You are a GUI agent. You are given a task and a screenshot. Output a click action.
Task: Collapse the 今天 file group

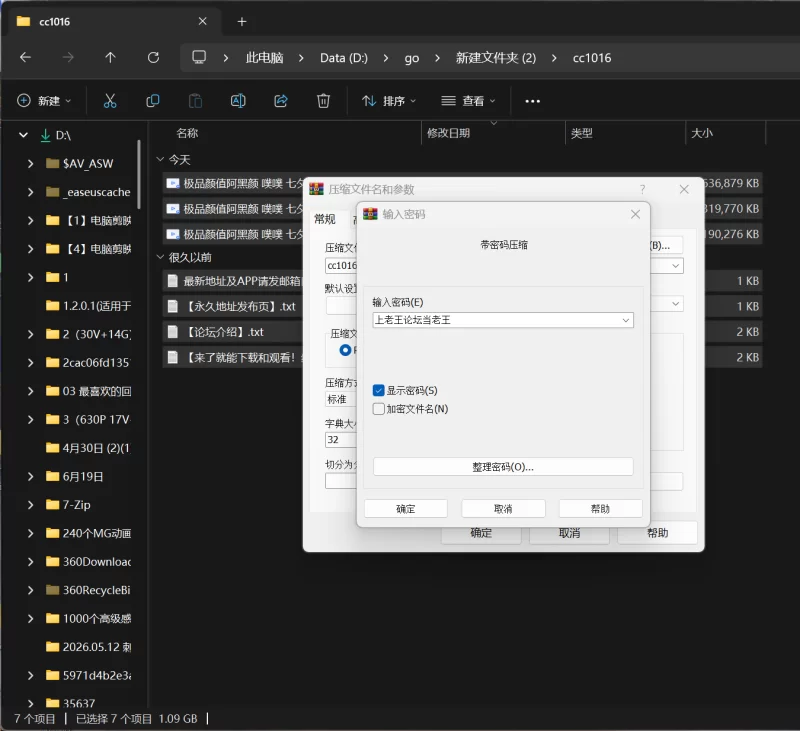160,160
